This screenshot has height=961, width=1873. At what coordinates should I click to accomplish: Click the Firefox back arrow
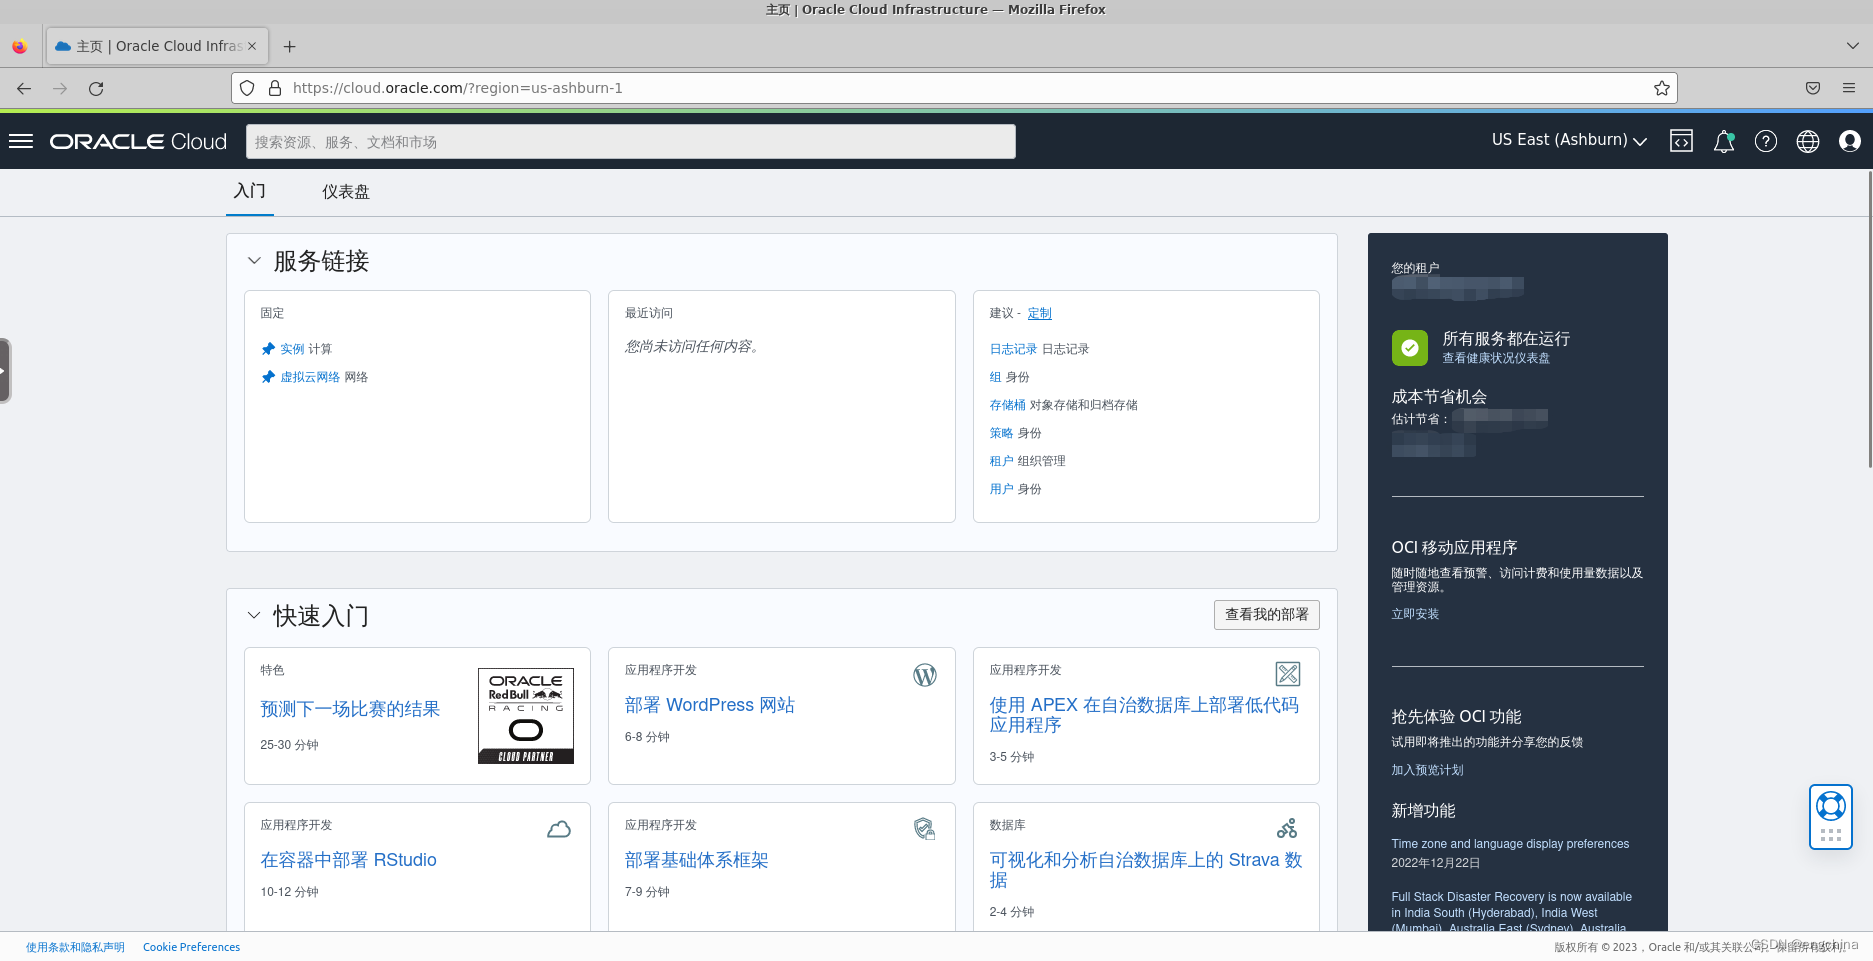click(24, 88)
